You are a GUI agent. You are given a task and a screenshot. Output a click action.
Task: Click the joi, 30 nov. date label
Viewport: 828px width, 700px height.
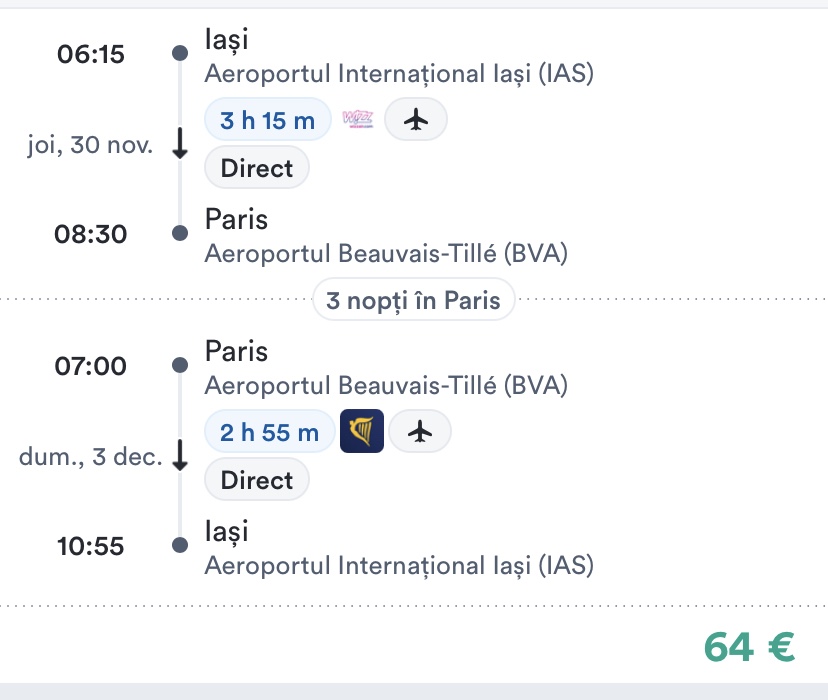90,145
